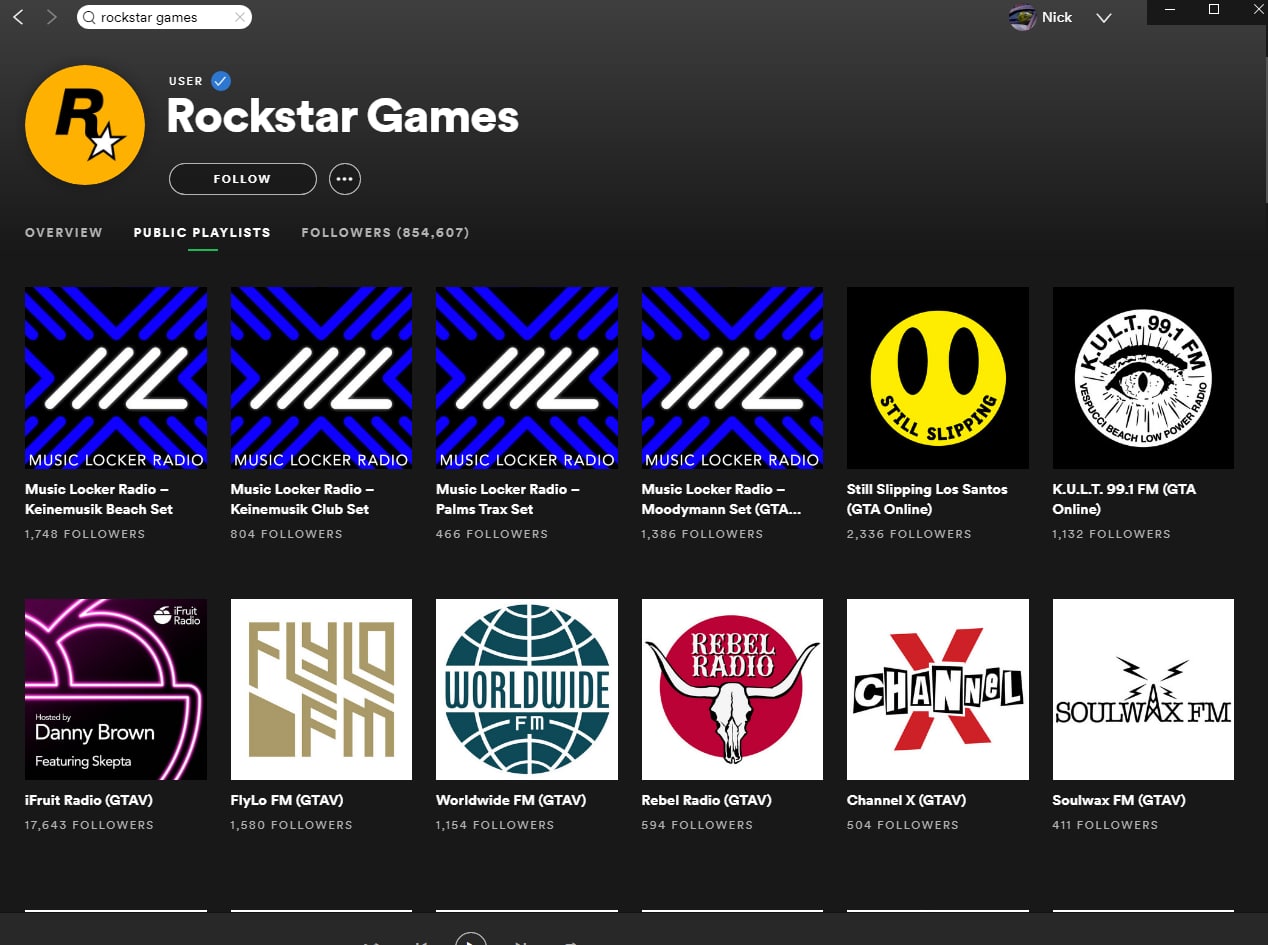The width and height of the screenshot is (1268, 945).
Task: Click the '1,580 FOLLOWERS' count
Action: click(292, 825)
